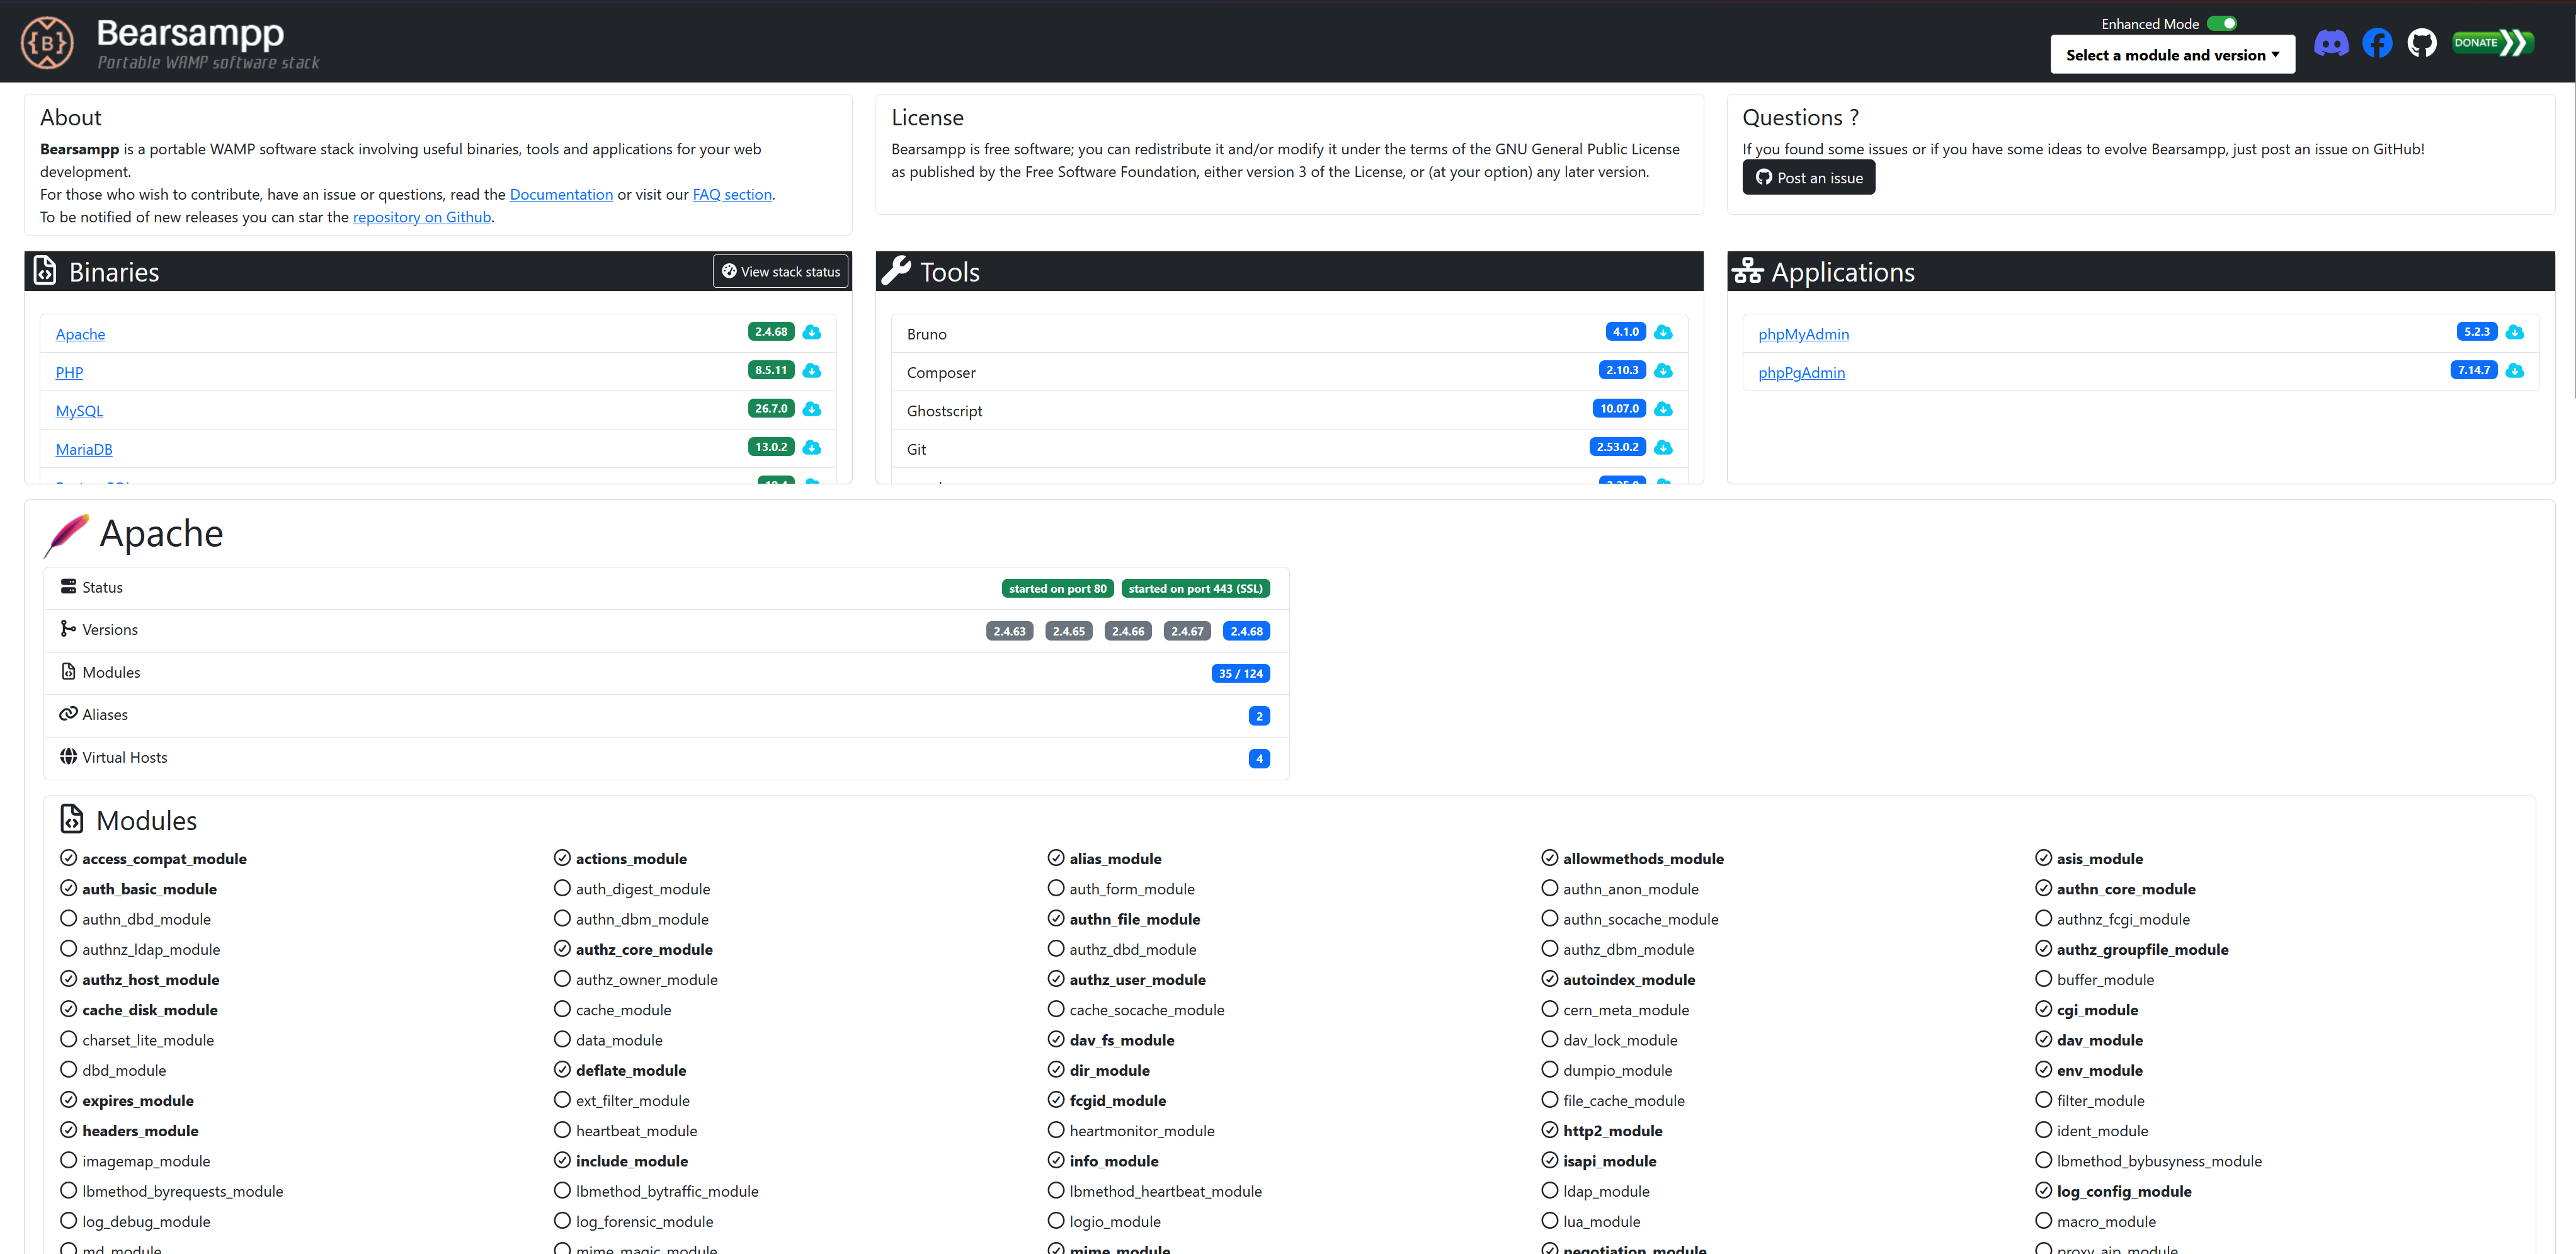Open the phpPgAdmin application link
The image size is (2576, 1254).
(x=1801, y=372)
